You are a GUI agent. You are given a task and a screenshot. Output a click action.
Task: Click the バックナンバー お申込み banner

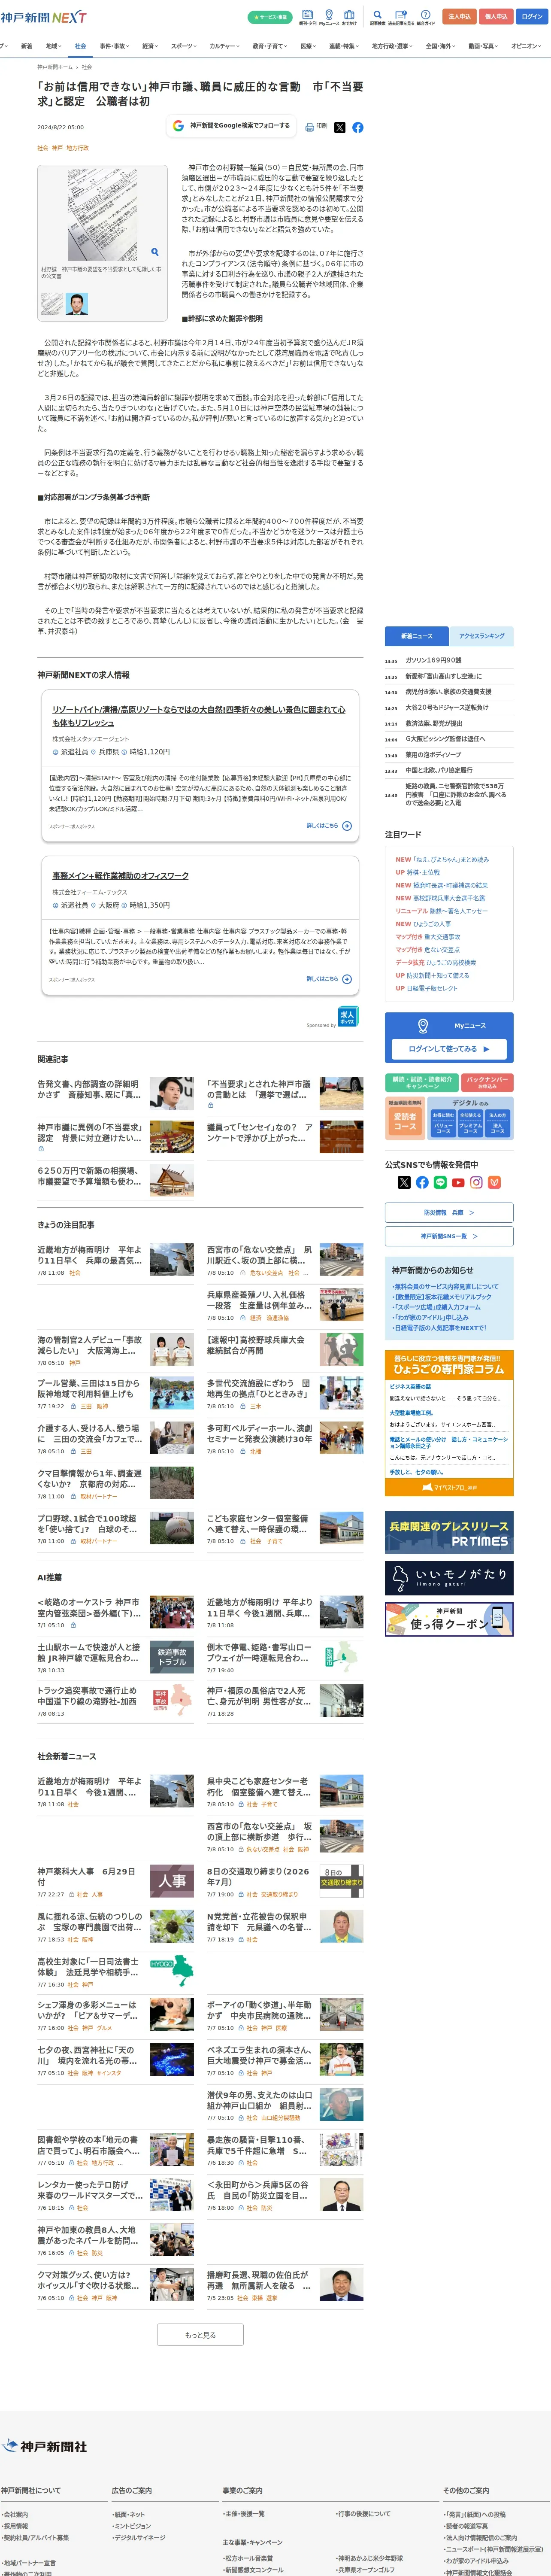coord(487,1083)
